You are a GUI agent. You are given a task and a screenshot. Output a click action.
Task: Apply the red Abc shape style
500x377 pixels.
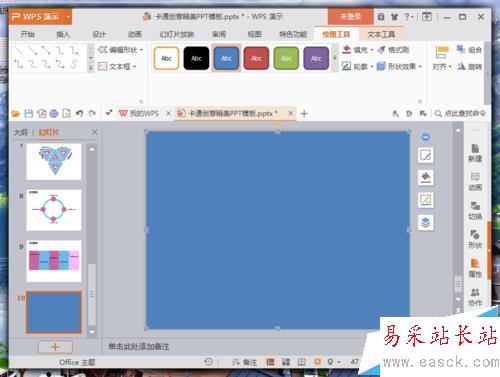click(x=256, y=58)
